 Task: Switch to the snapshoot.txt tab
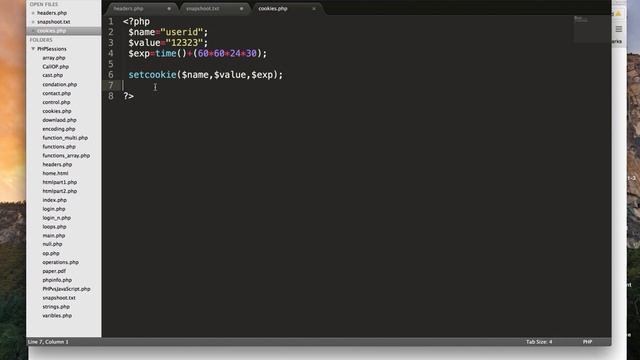coord(202,9)
